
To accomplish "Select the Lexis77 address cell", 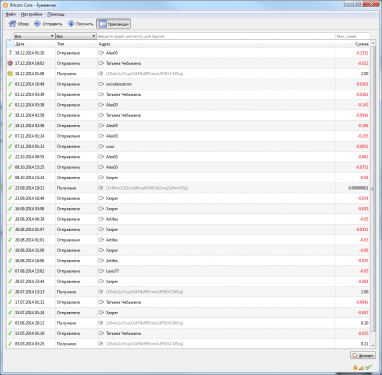I will pos(216,271).
